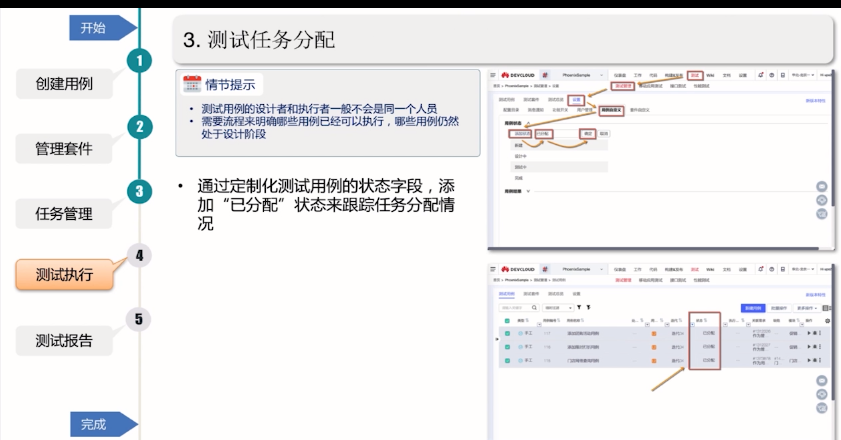Image resolution: width=841 pixels, height=440 pixels.
Task: Click document icon in upper screenshot header
Action: click(783, 75)
